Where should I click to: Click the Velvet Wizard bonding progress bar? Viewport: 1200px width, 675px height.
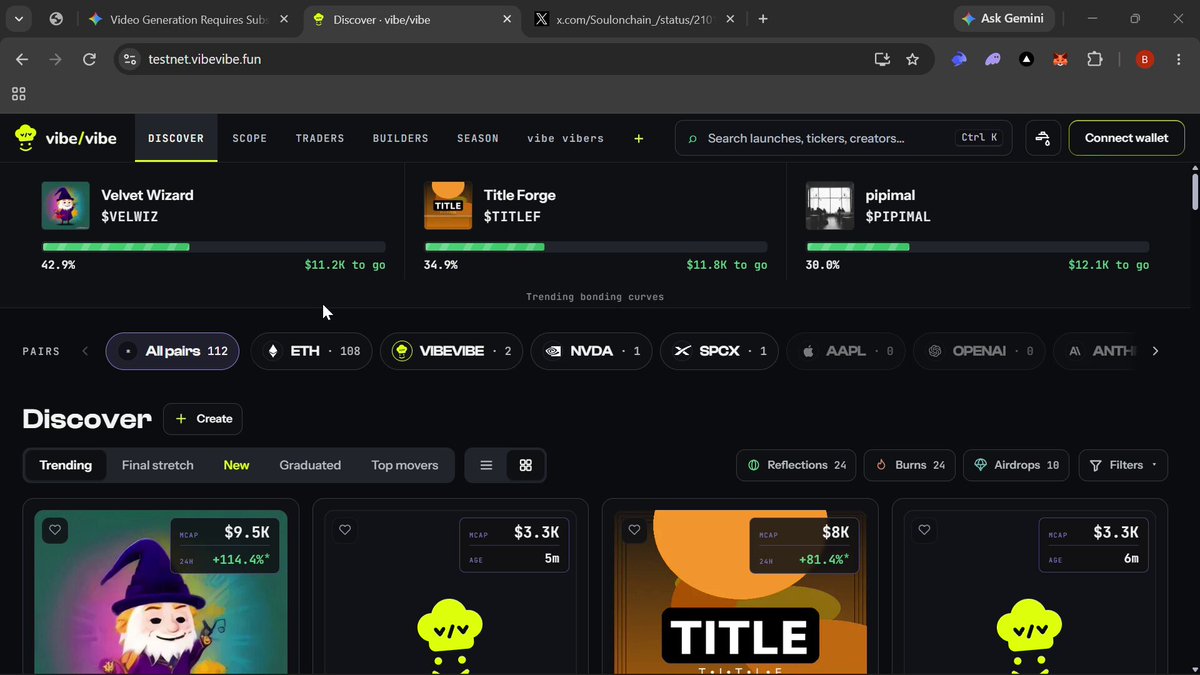point(214,247)
